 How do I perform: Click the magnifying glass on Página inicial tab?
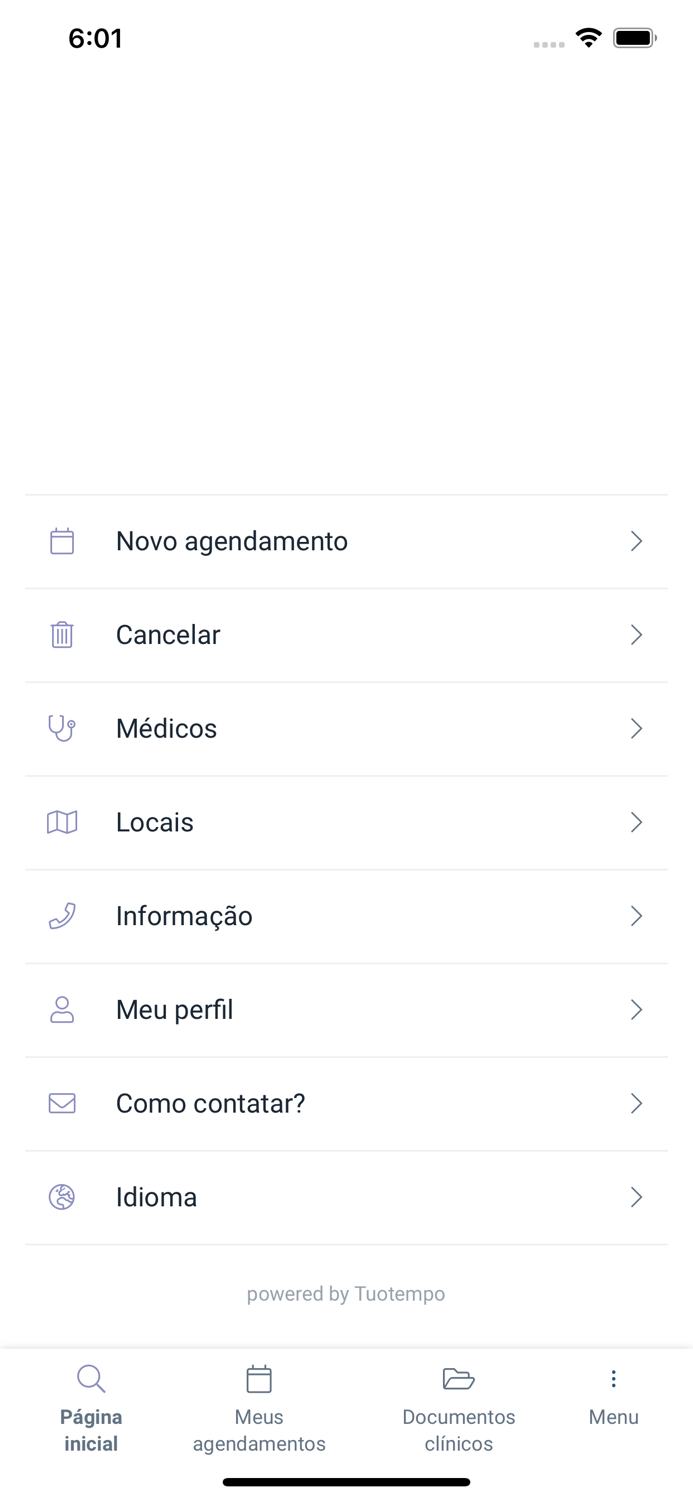pos(91,1377)
